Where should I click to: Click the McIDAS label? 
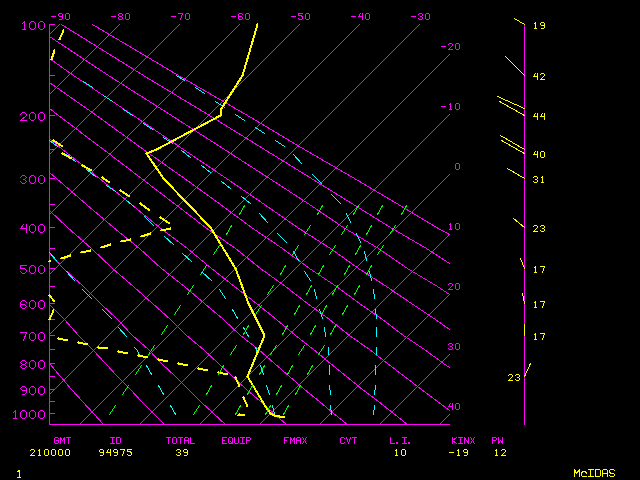coord(594,472)
